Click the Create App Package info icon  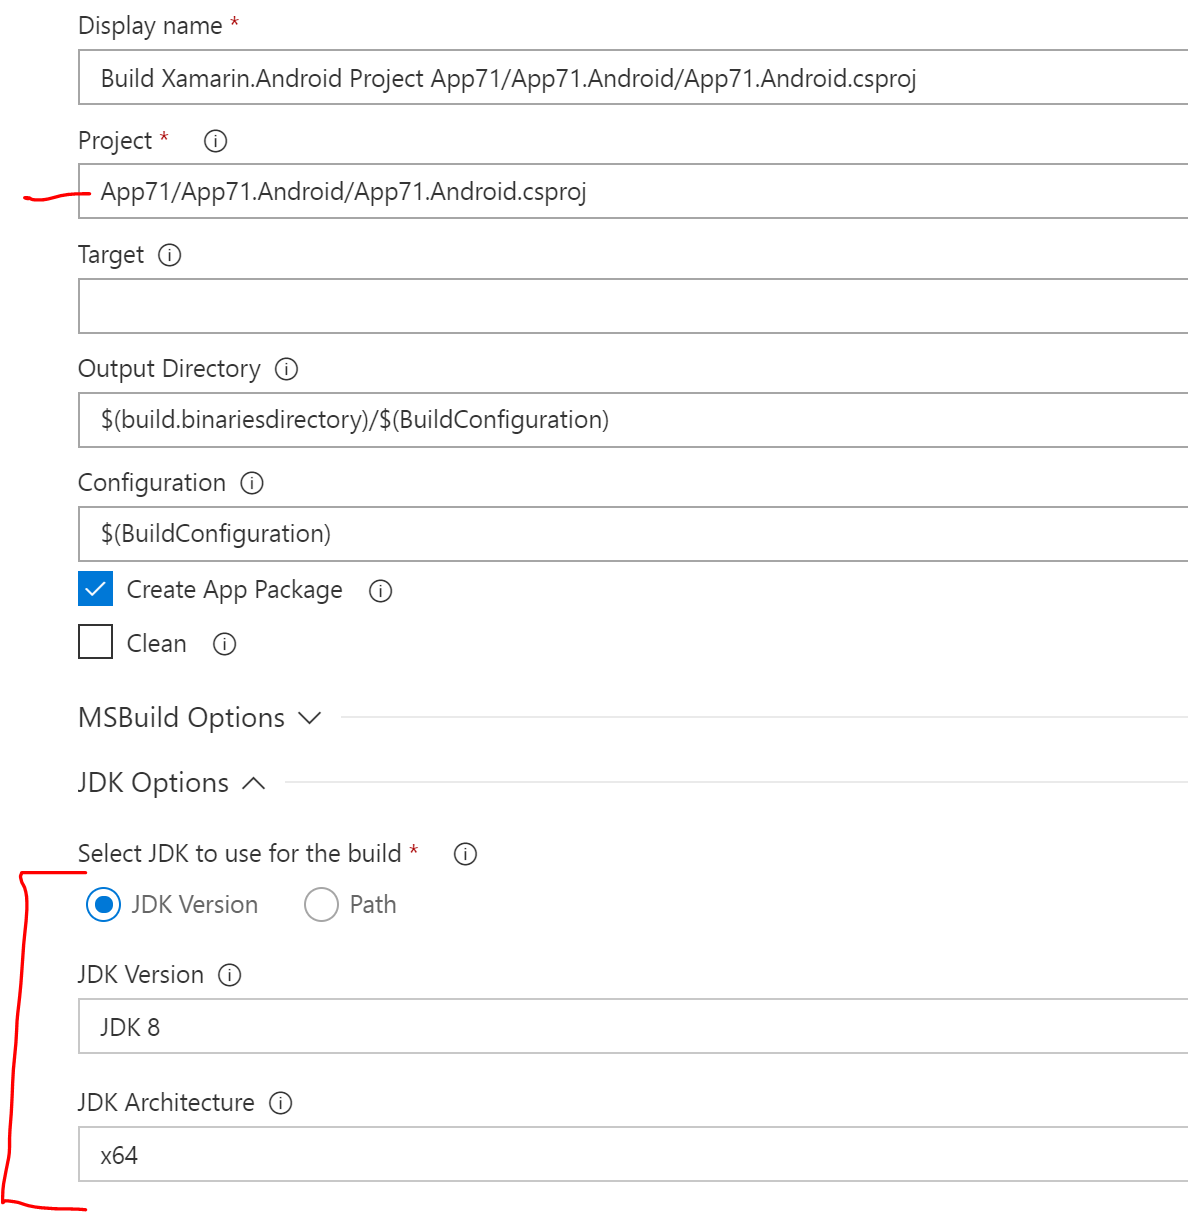click(x=380, y=591)
